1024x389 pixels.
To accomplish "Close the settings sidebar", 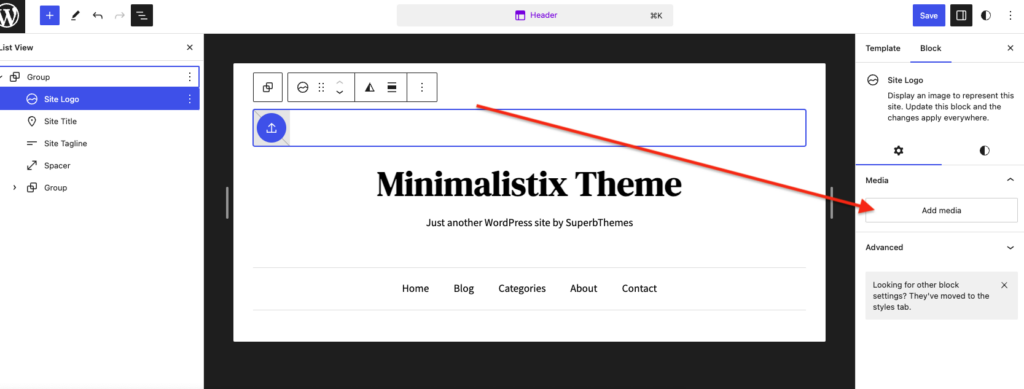I will click(x=1010, y=48).
